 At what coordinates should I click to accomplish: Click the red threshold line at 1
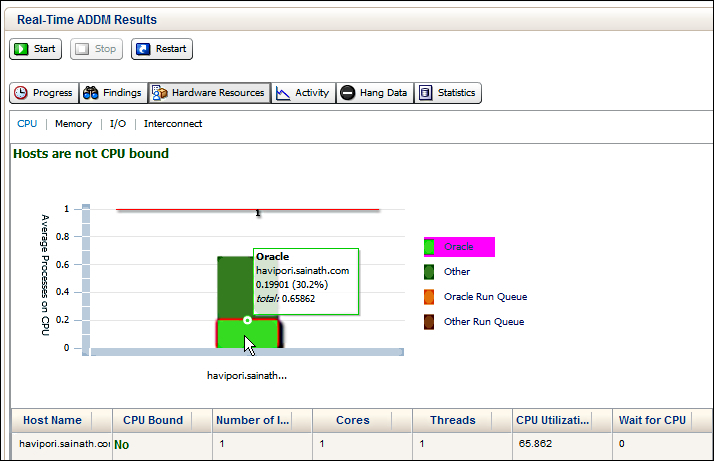click(247, 210)
